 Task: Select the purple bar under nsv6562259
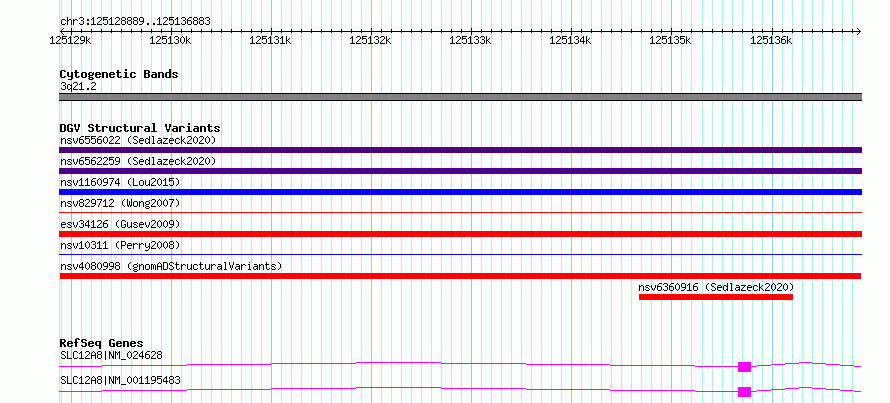click(460, 171)
